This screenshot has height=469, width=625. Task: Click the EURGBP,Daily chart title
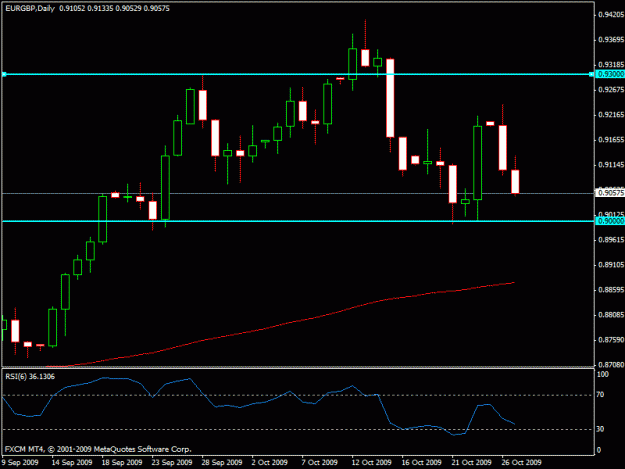click(30, 8)
